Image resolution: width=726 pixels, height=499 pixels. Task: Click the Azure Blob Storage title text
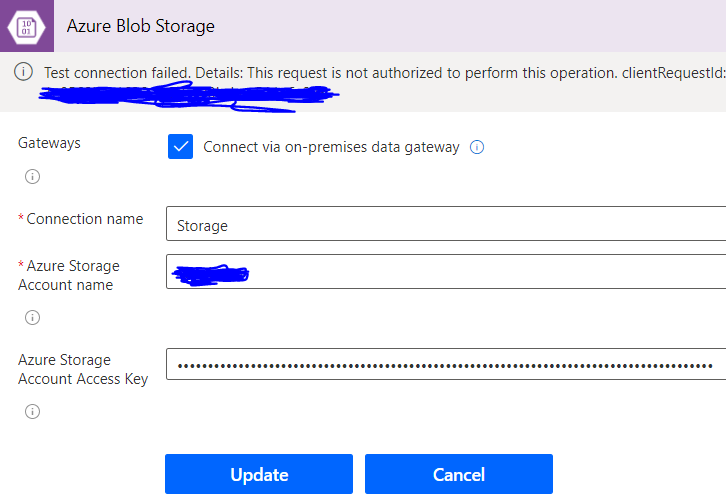point(141,26)
